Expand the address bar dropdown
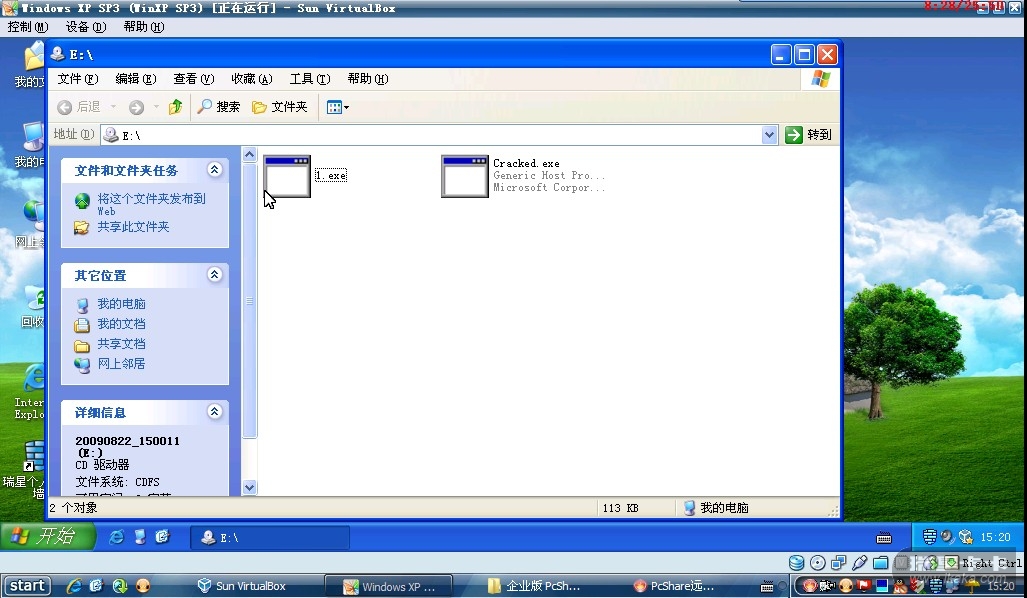The width and height of the screenshot is (1027, 598). (770, 135)
